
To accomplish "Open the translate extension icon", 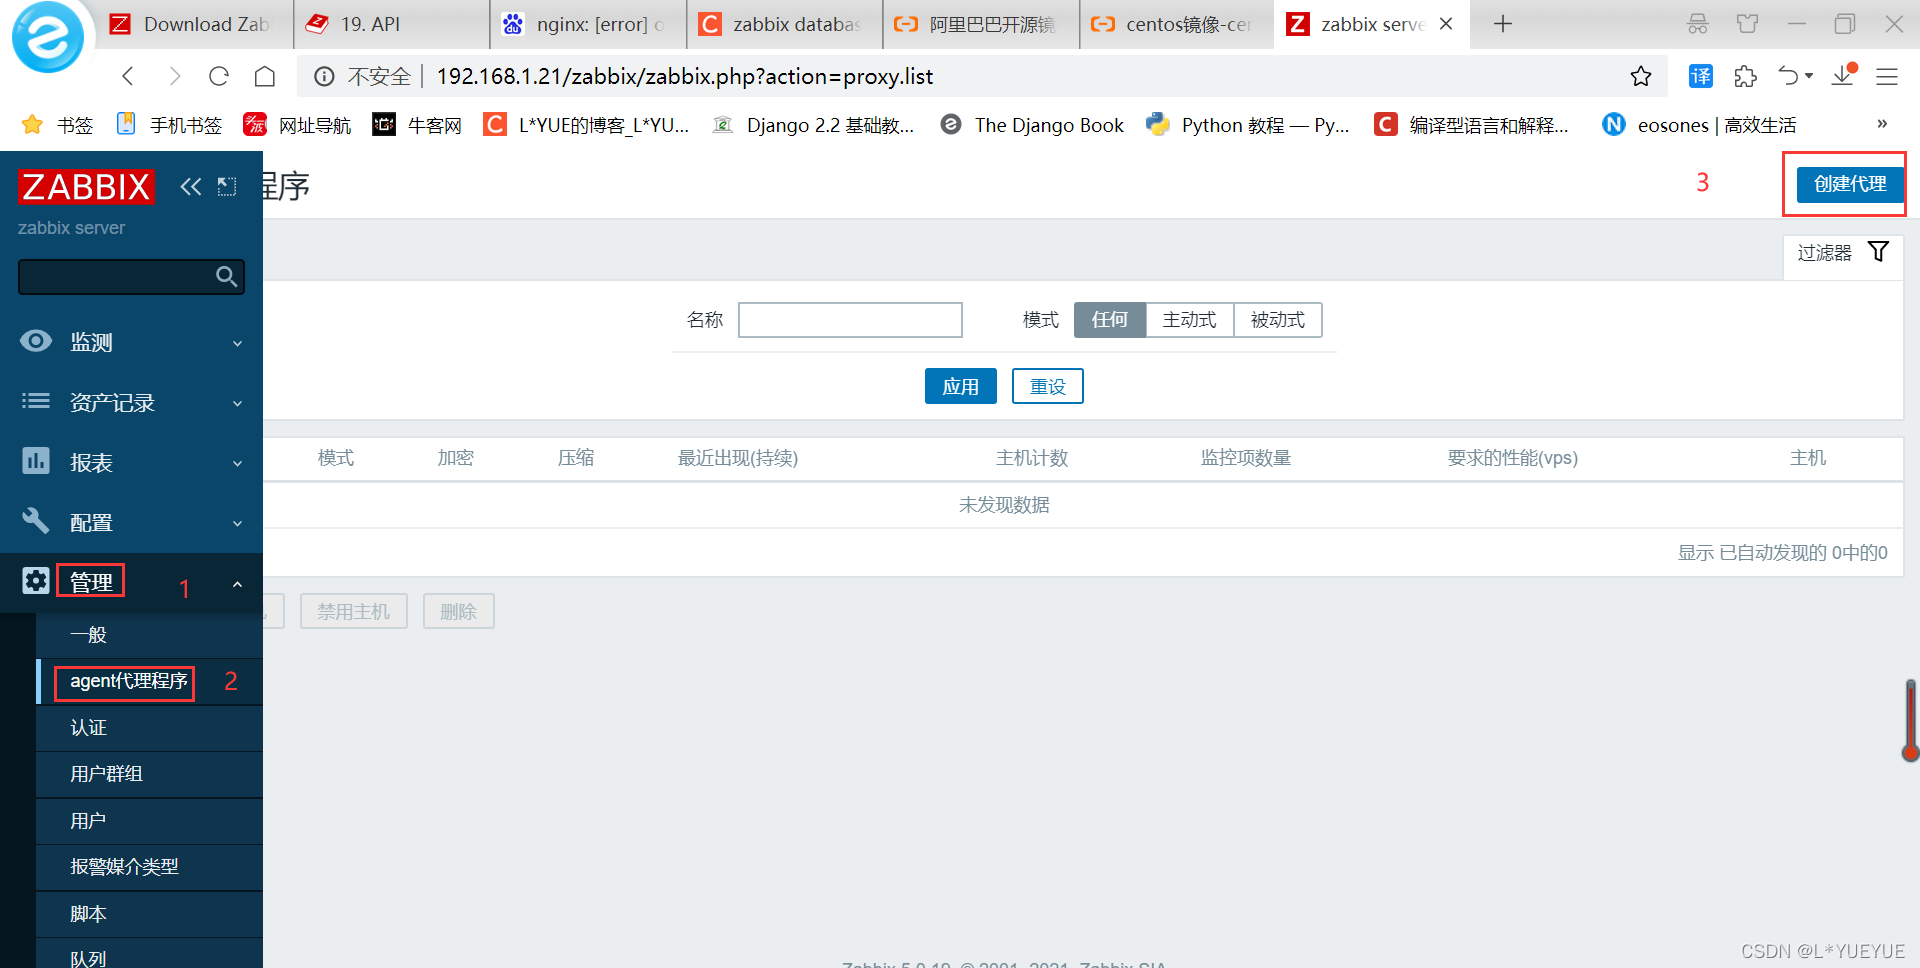I will click(1700, 76).
